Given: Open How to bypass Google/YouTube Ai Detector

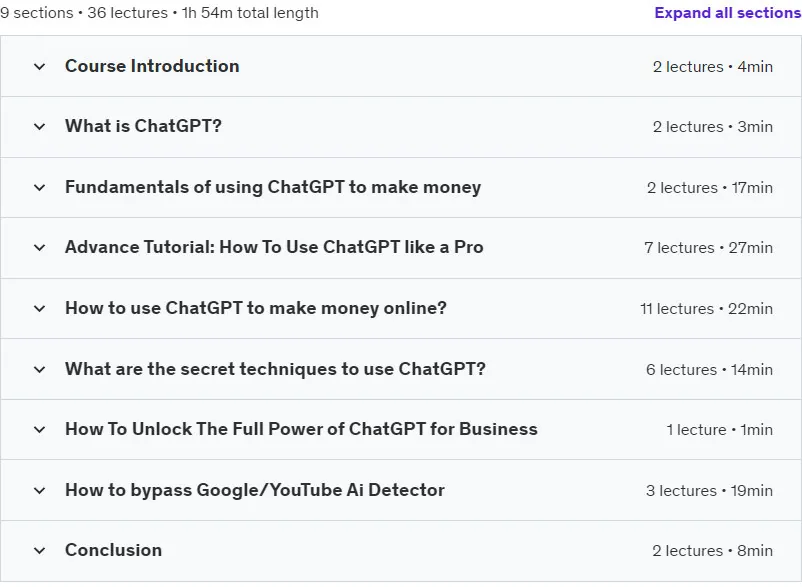Looking at the screenshot, I should click(x=255, y=490).
